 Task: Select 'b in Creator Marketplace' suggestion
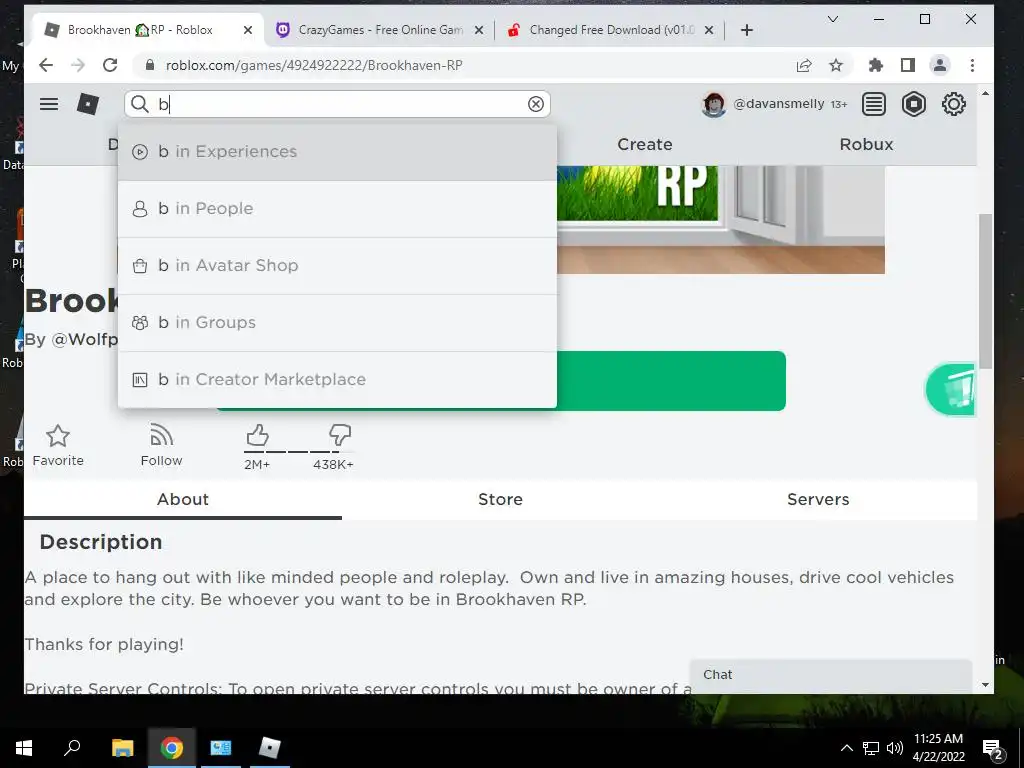click(338, 379)
